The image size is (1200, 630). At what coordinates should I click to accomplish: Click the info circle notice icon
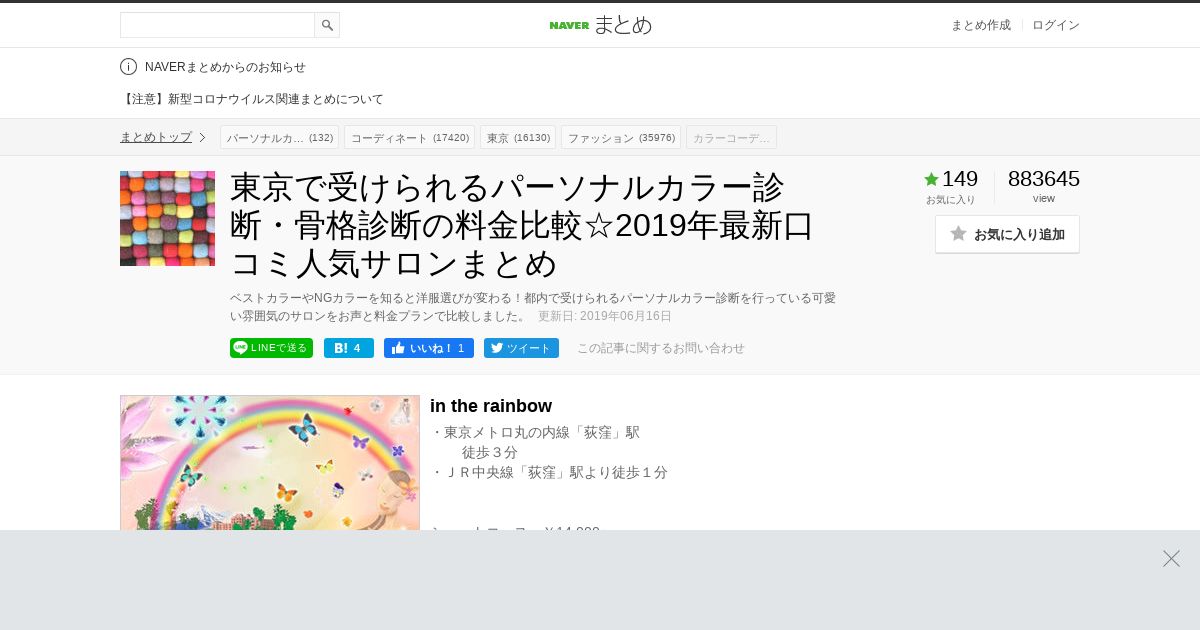(128, 67)
